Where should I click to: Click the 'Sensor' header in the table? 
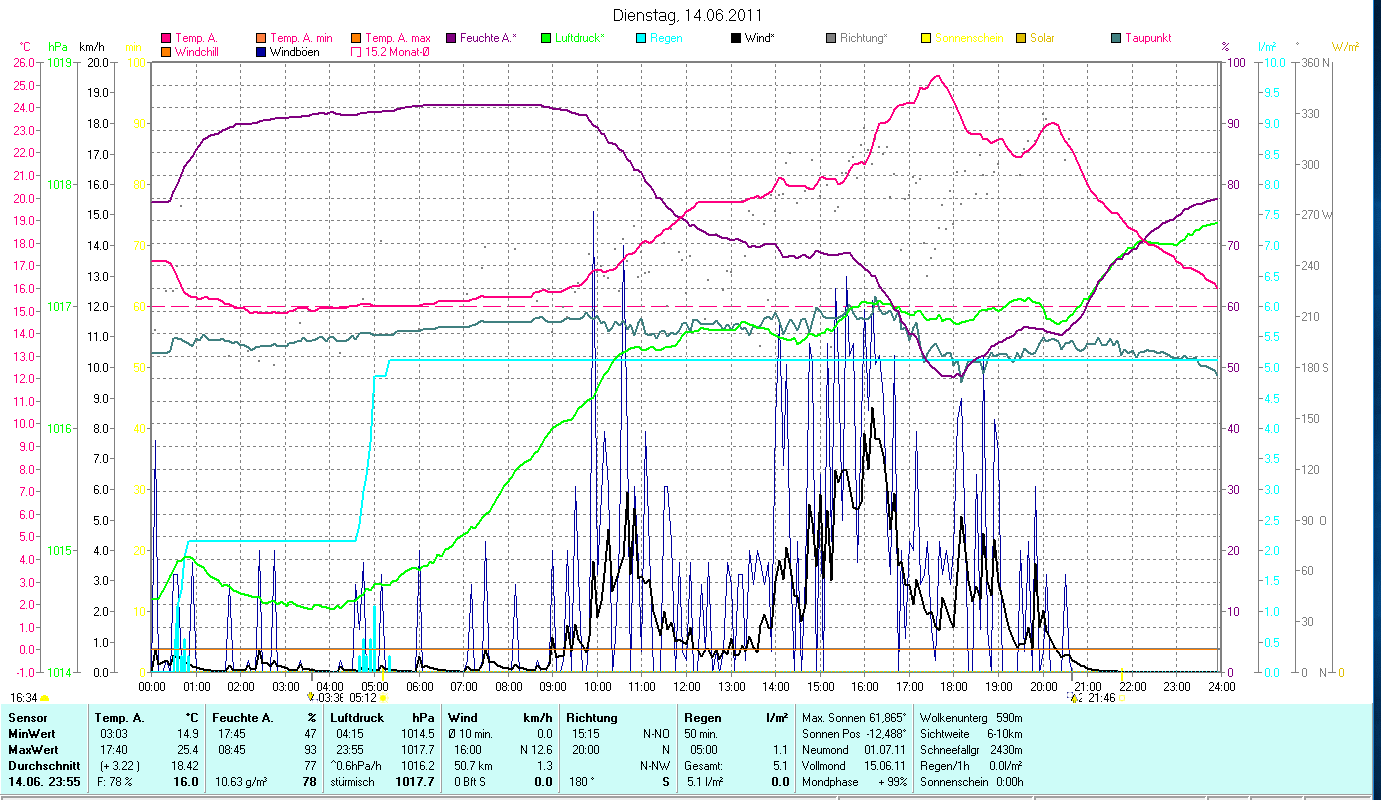[x=27, y=718]
